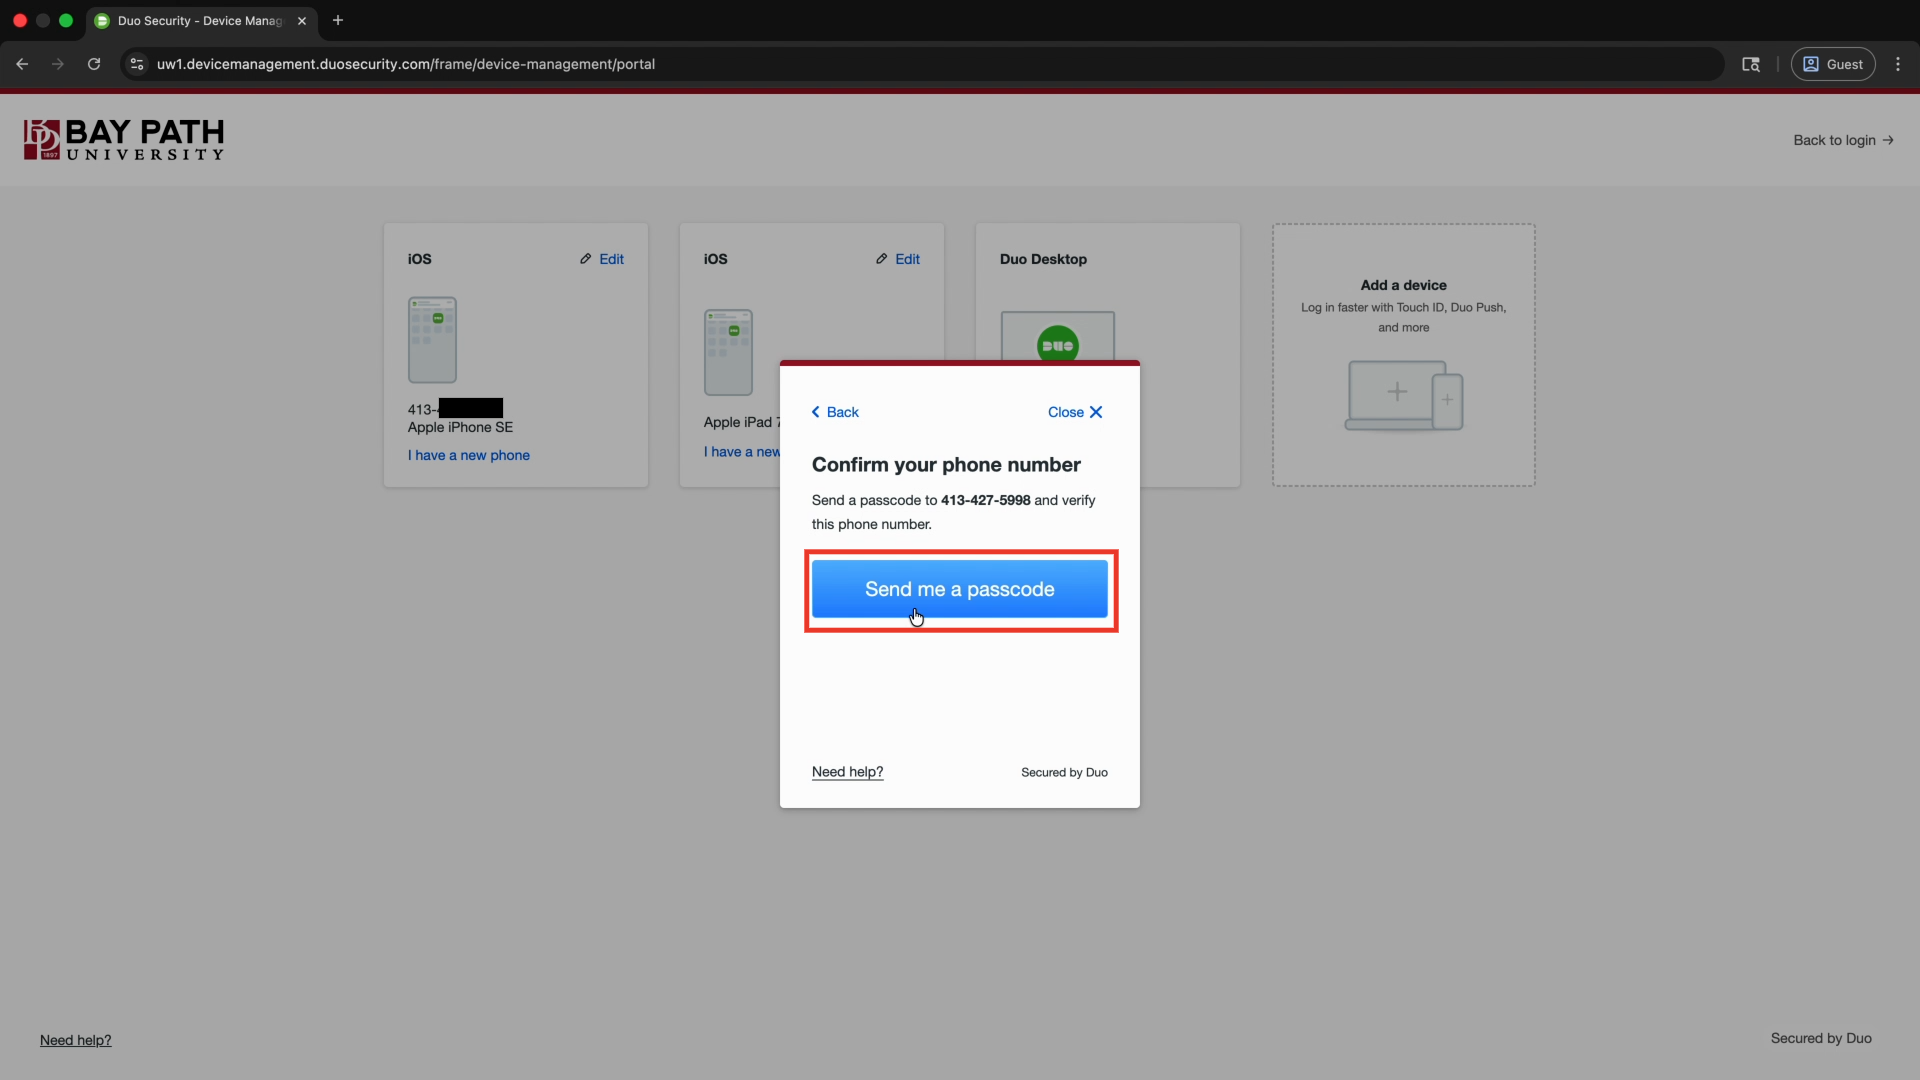This screenshot has height=1080, width=1920.
Task: Click the address bar URL
Action: tap(406, 64)
